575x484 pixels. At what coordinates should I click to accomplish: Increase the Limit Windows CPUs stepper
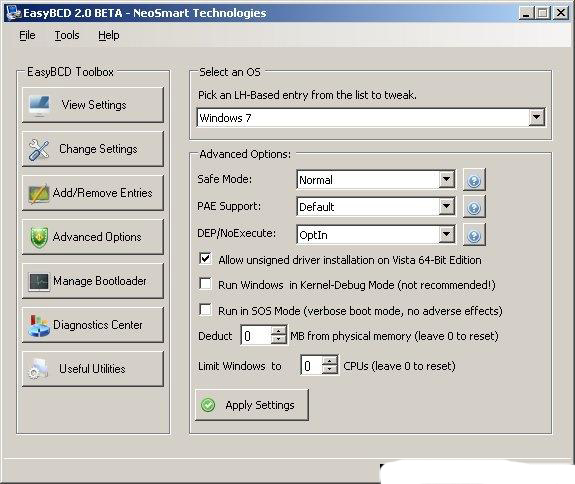330,361
